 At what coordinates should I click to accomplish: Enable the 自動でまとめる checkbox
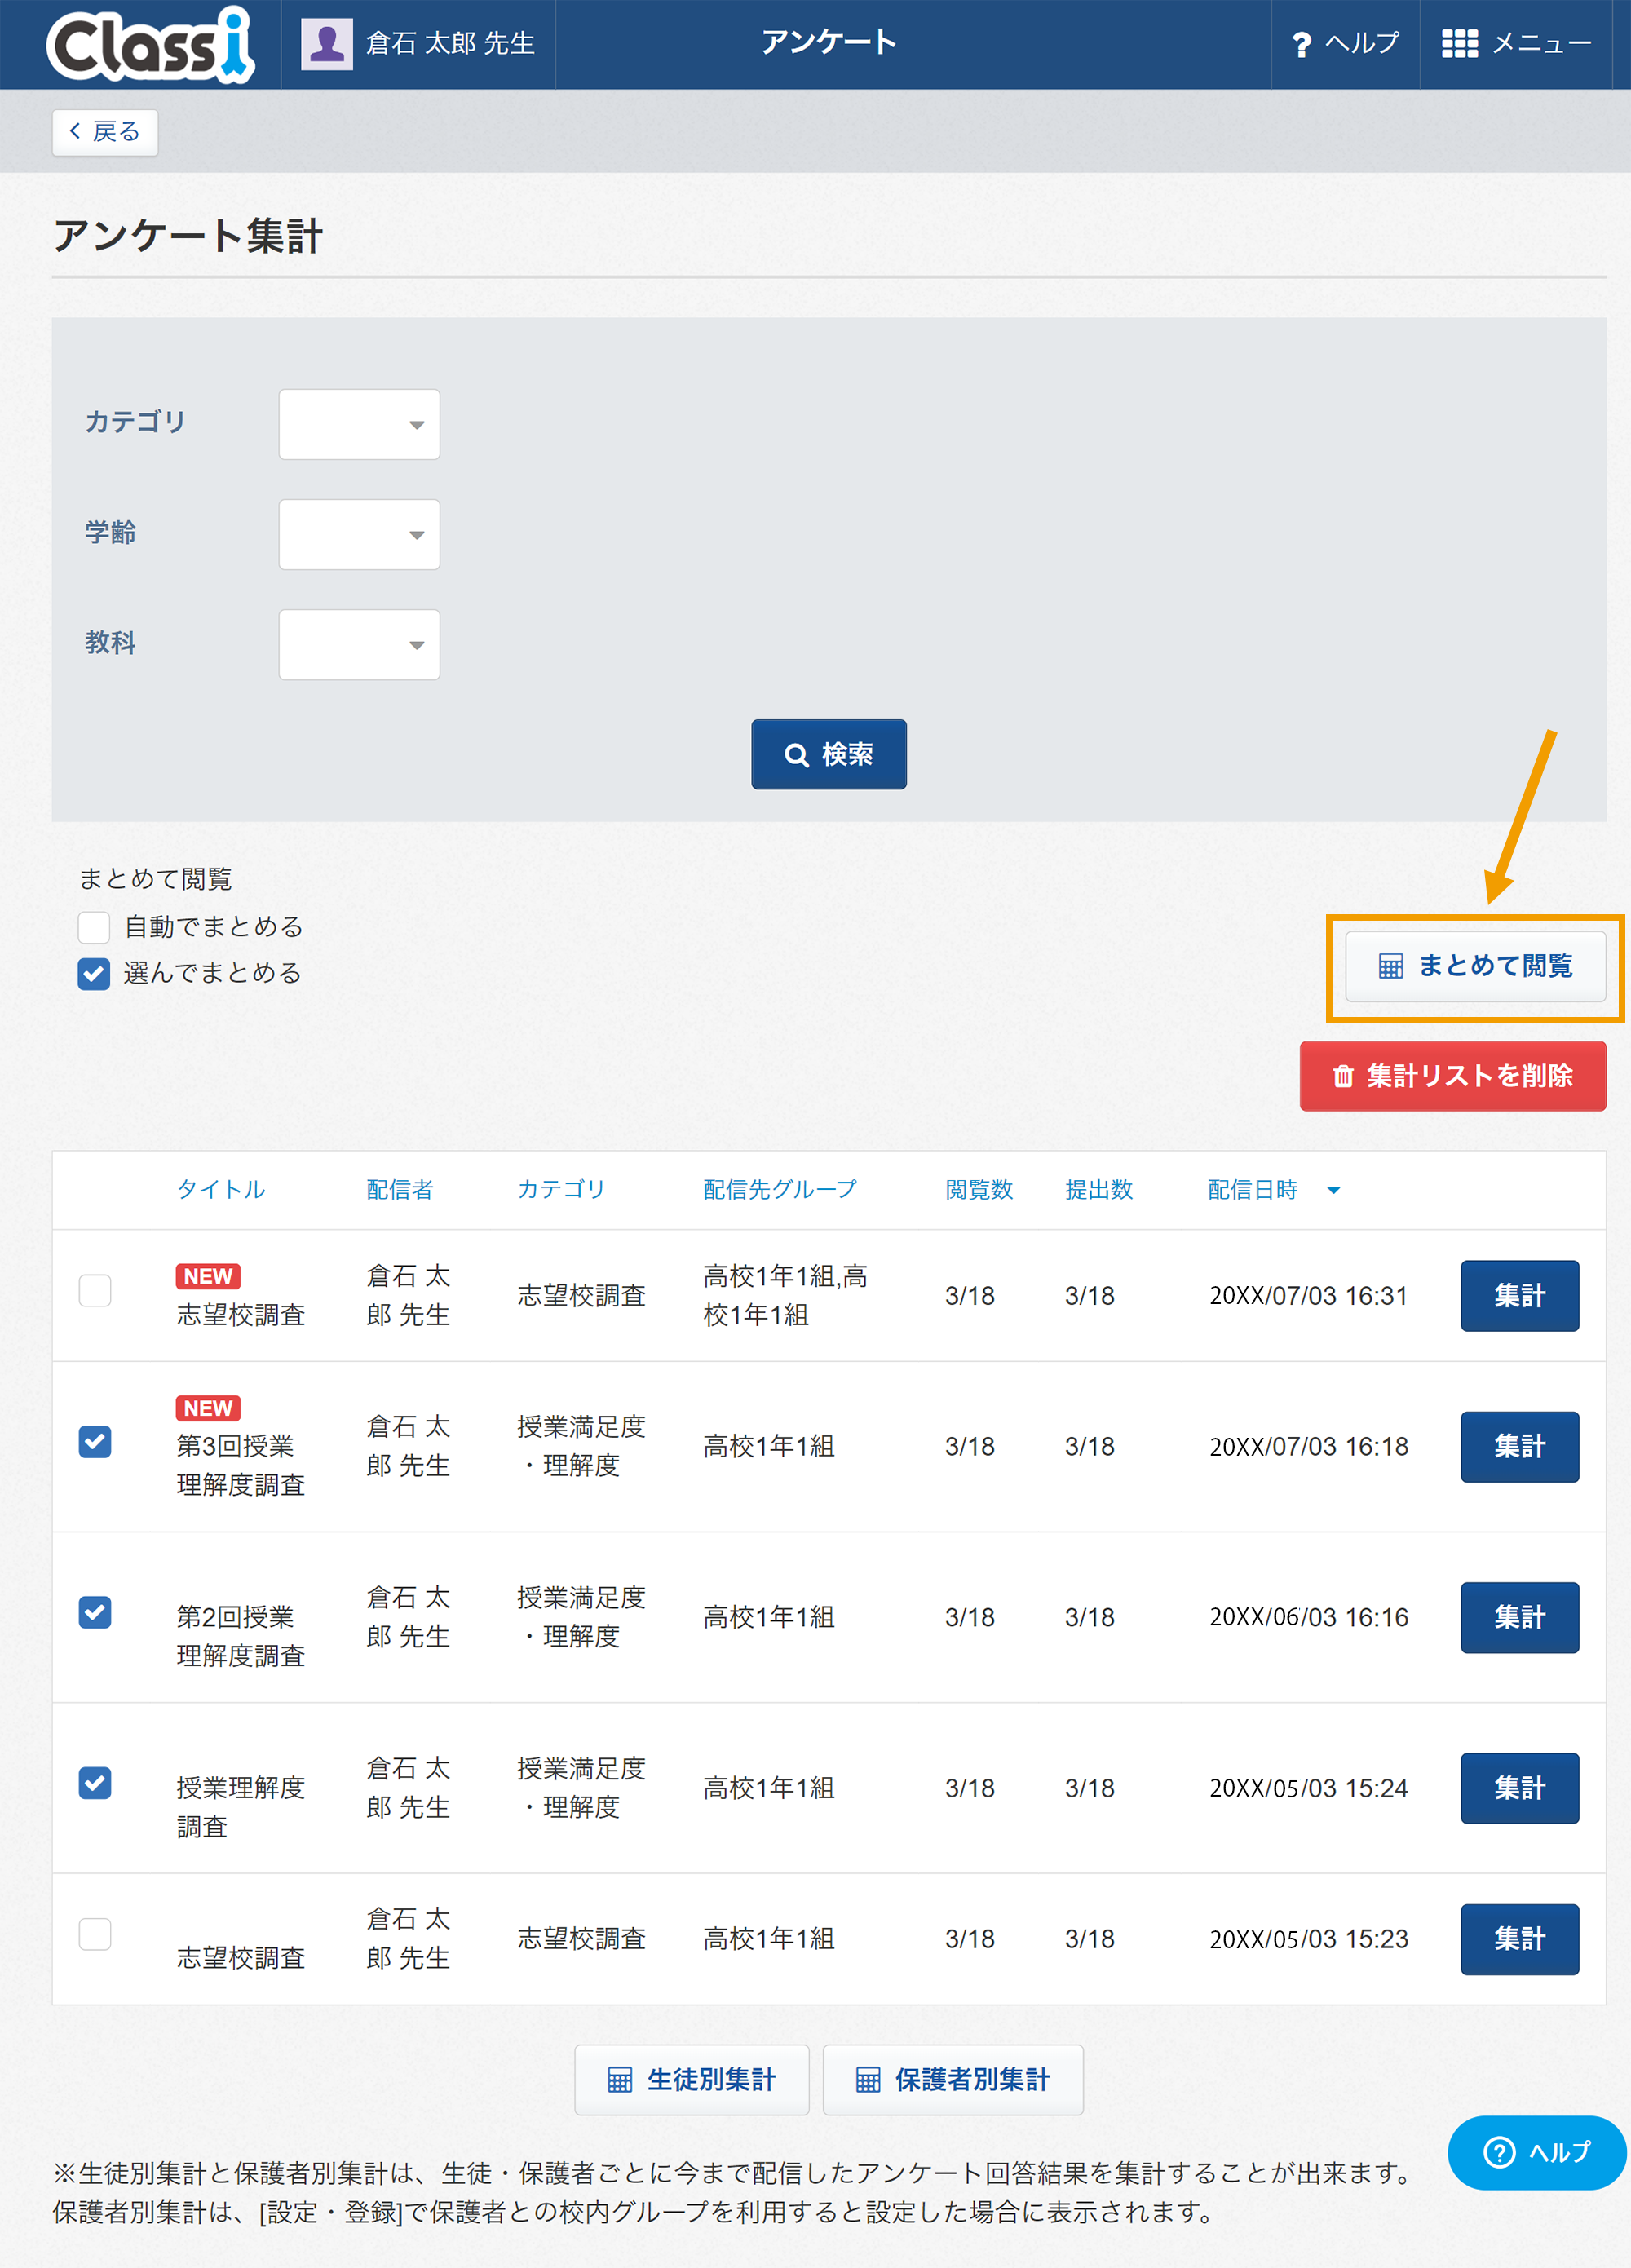pos(94,927)
